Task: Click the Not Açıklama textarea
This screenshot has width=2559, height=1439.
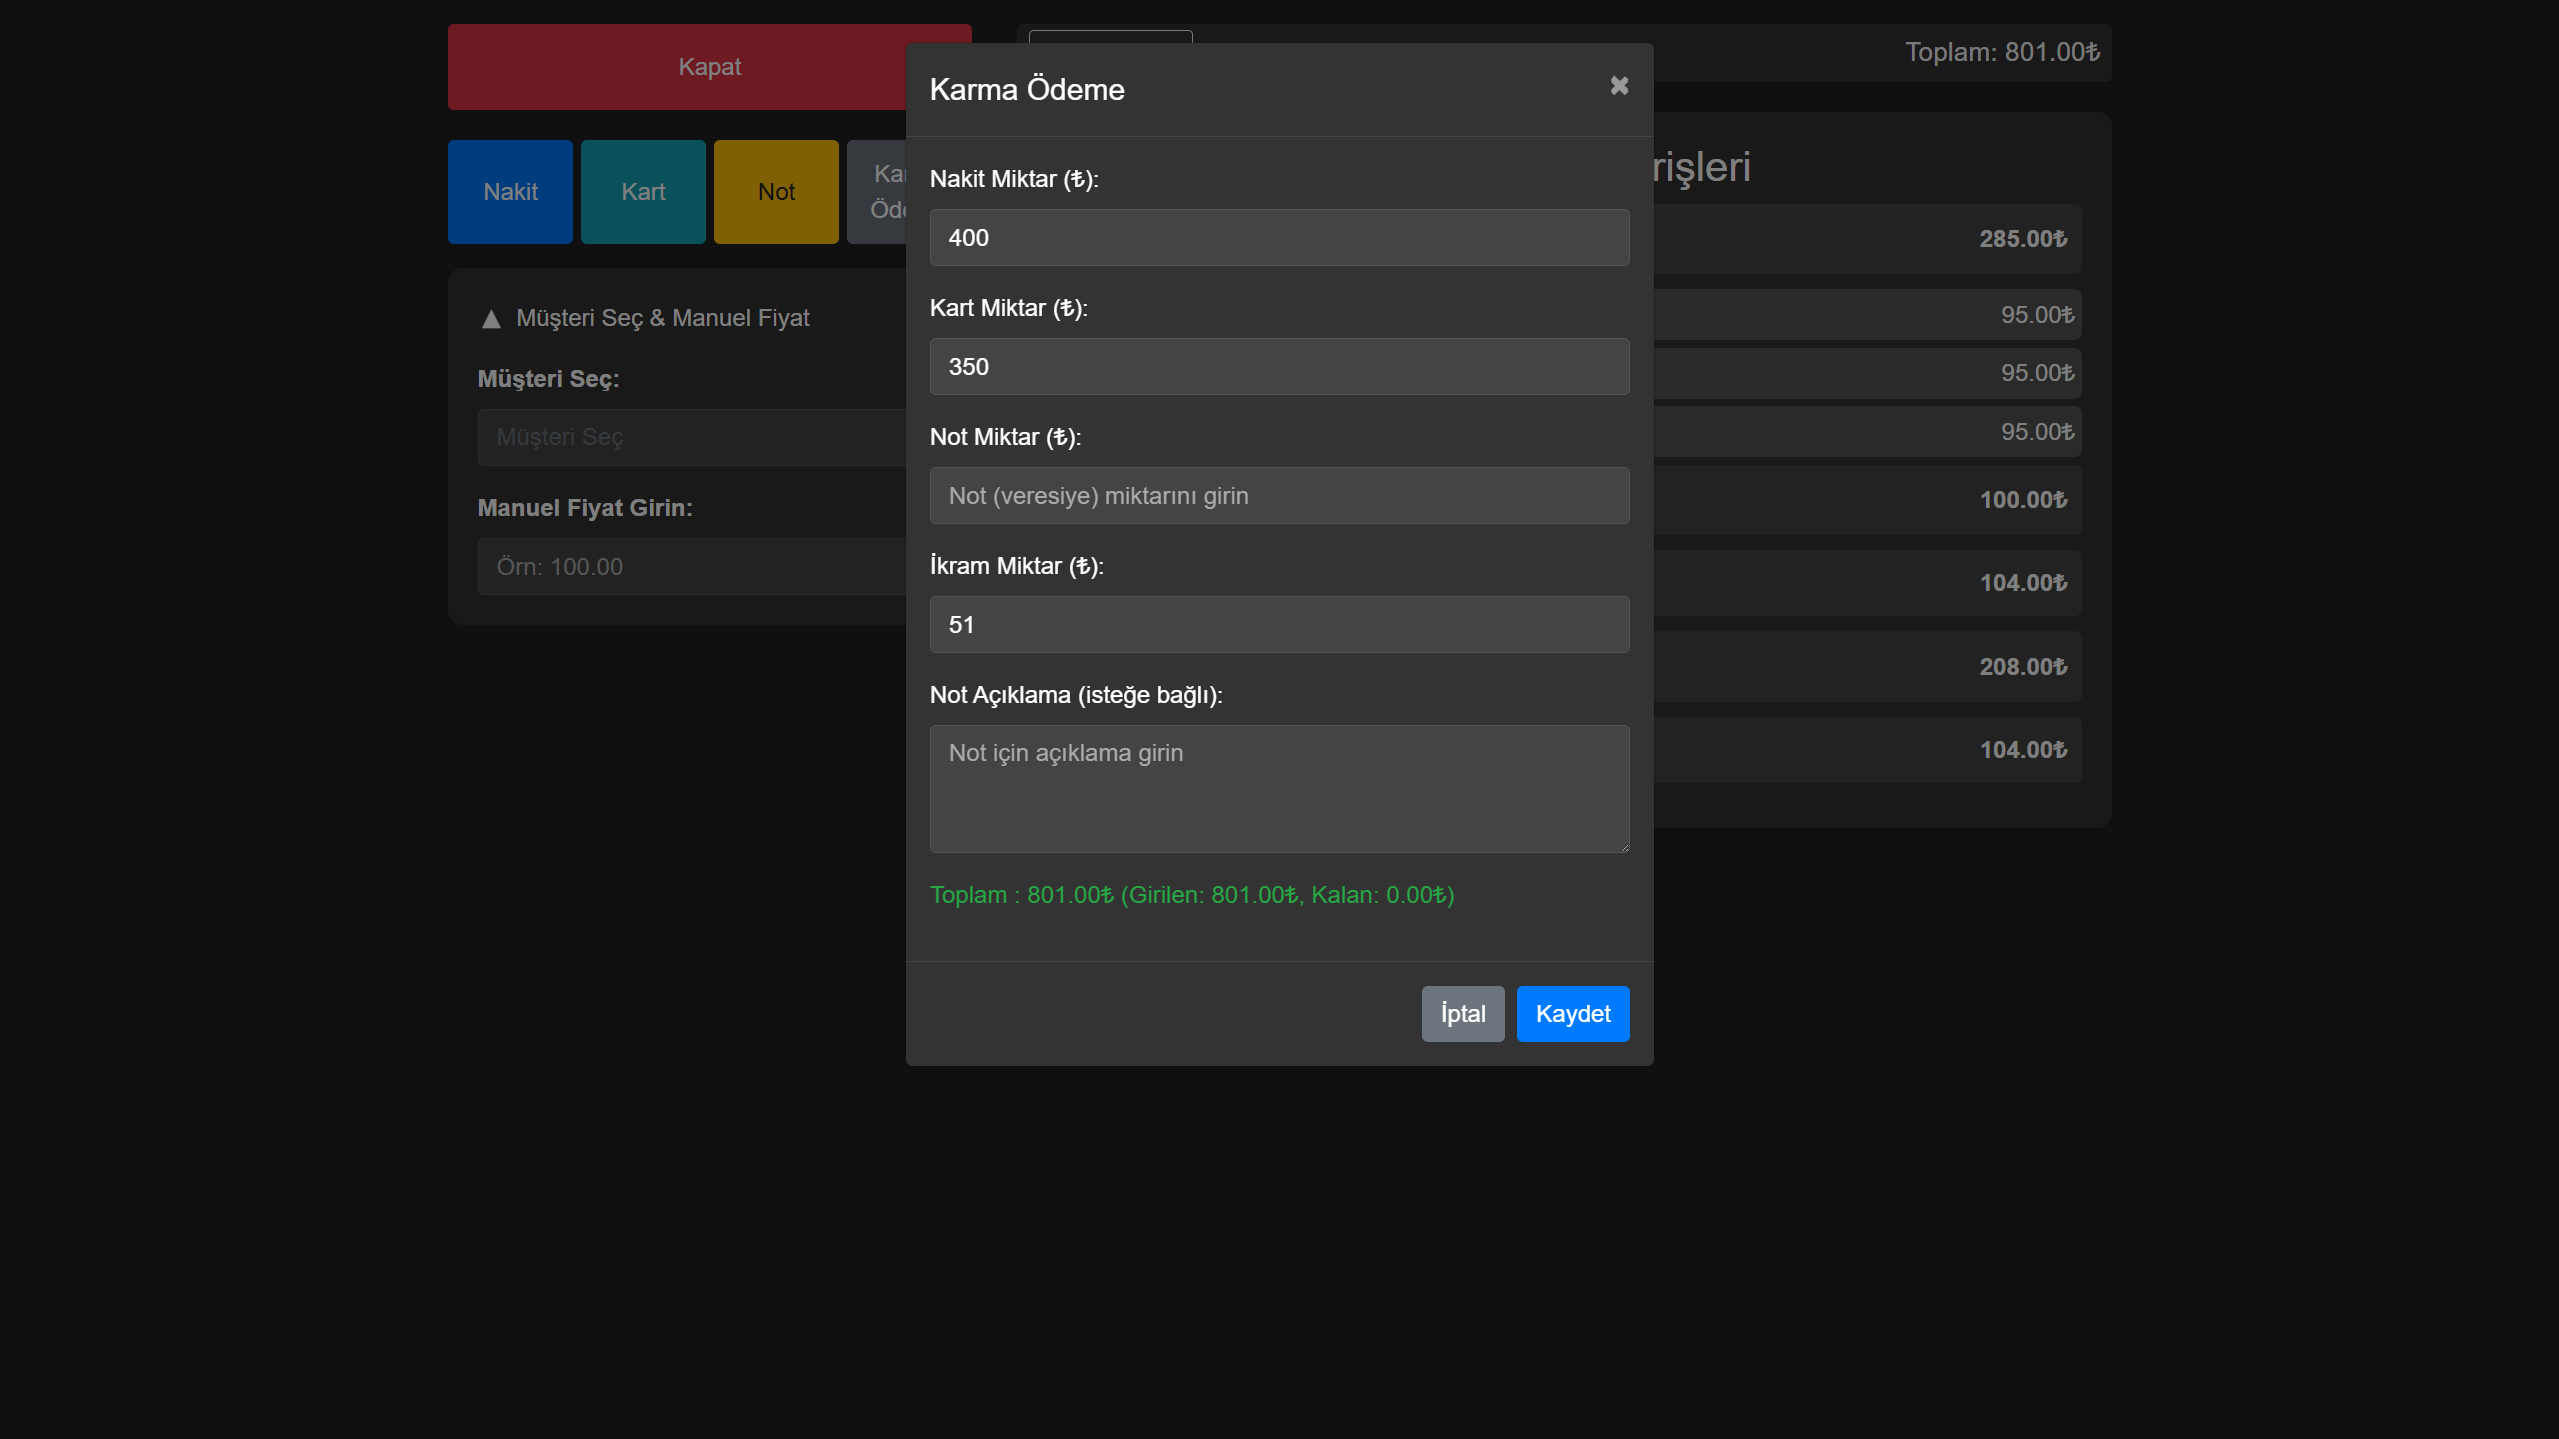Action: [1278, 788]
